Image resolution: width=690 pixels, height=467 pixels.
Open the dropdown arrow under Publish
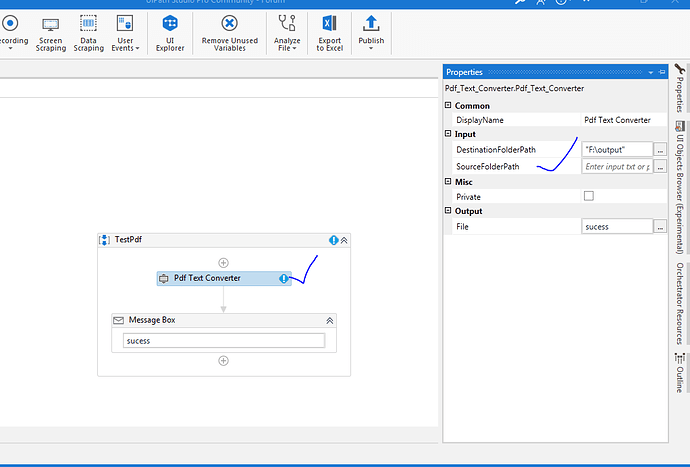[x=371, y=48]
